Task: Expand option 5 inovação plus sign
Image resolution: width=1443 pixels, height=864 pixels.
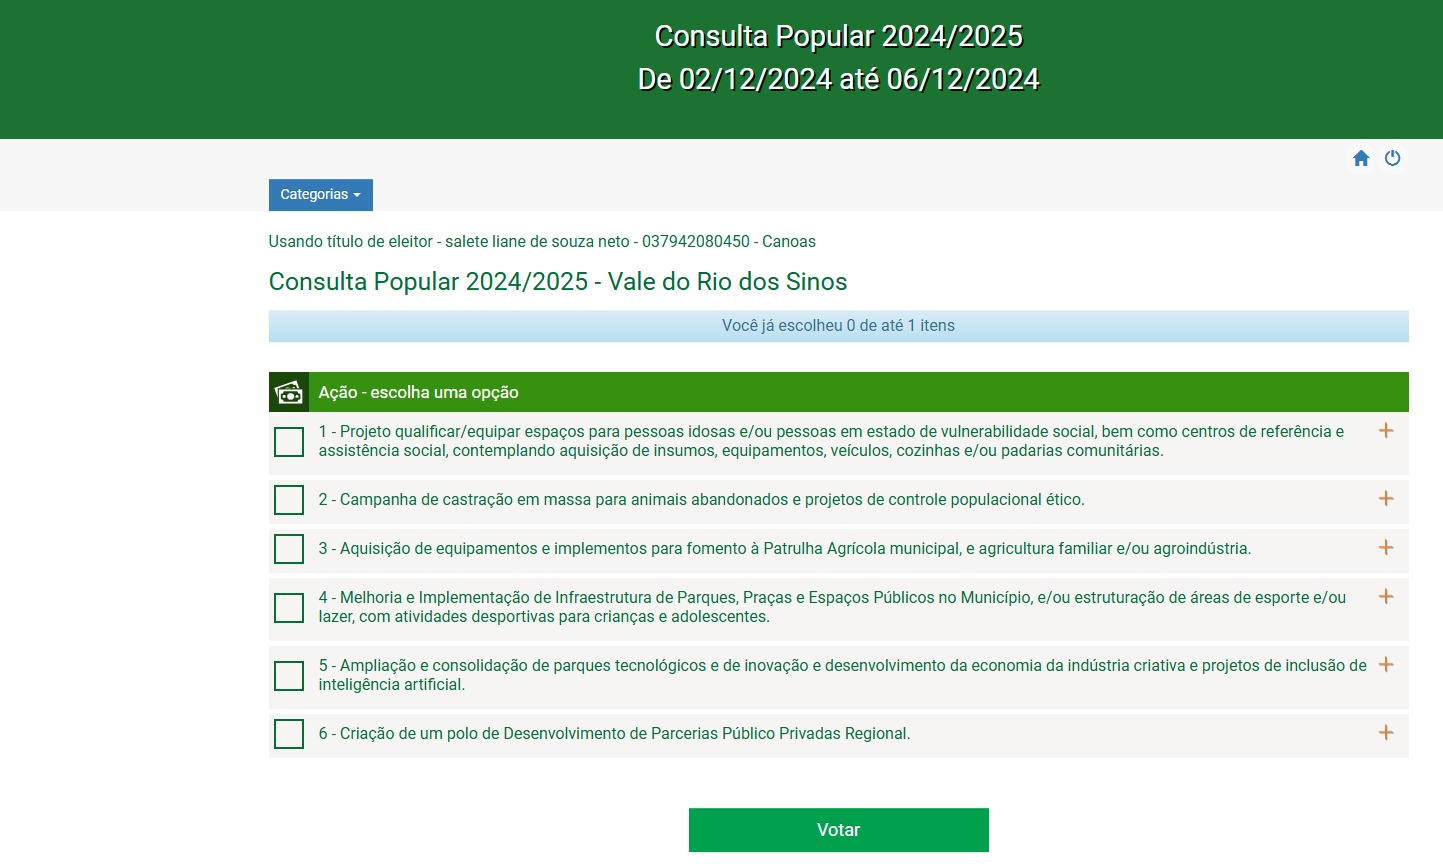Action: tap(1386, 665)
